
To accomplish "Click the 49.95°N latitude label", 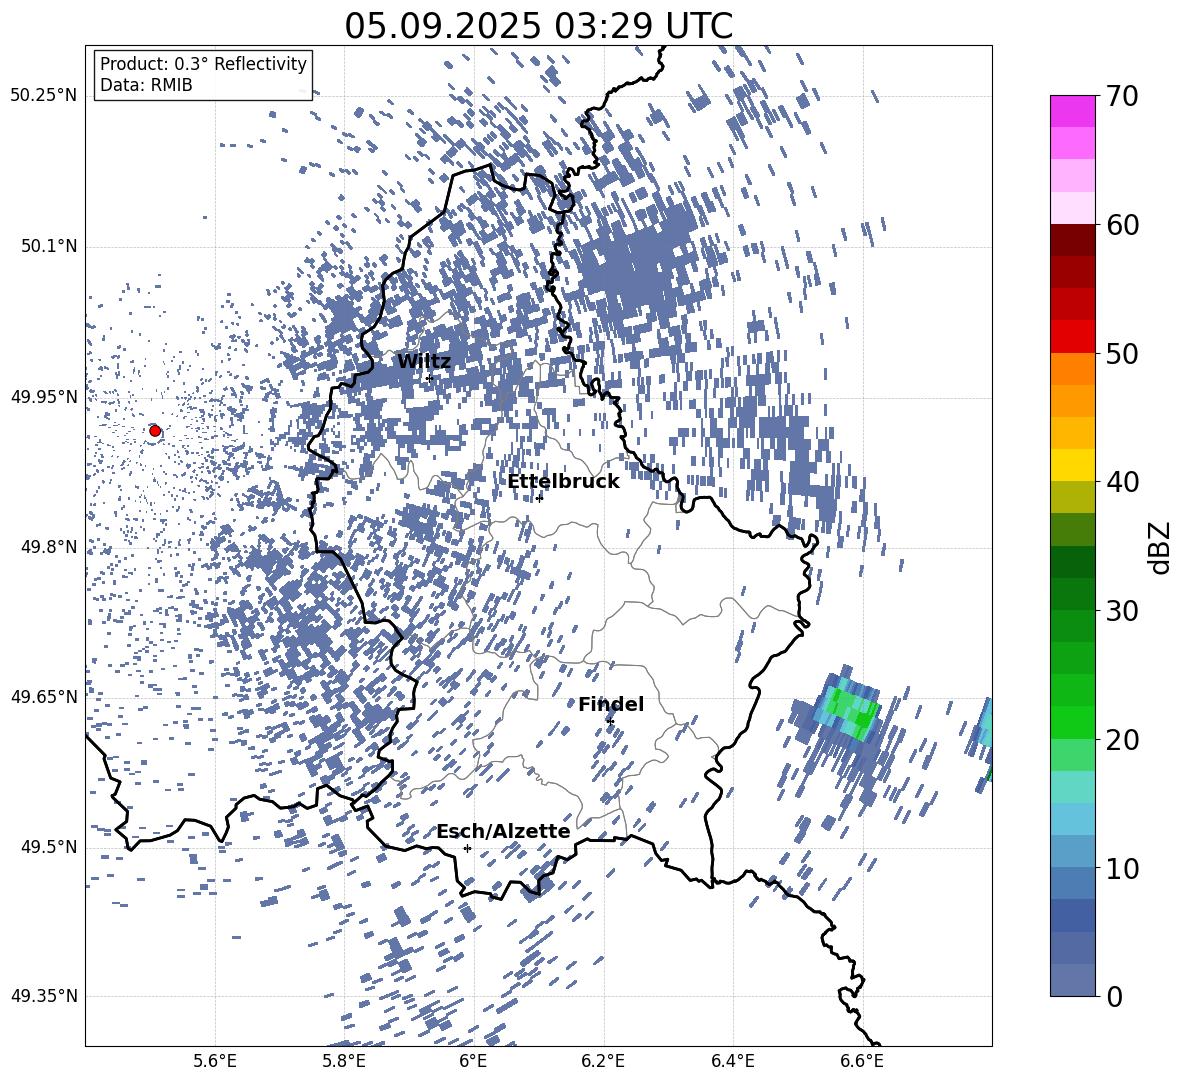I will (44, 397).
